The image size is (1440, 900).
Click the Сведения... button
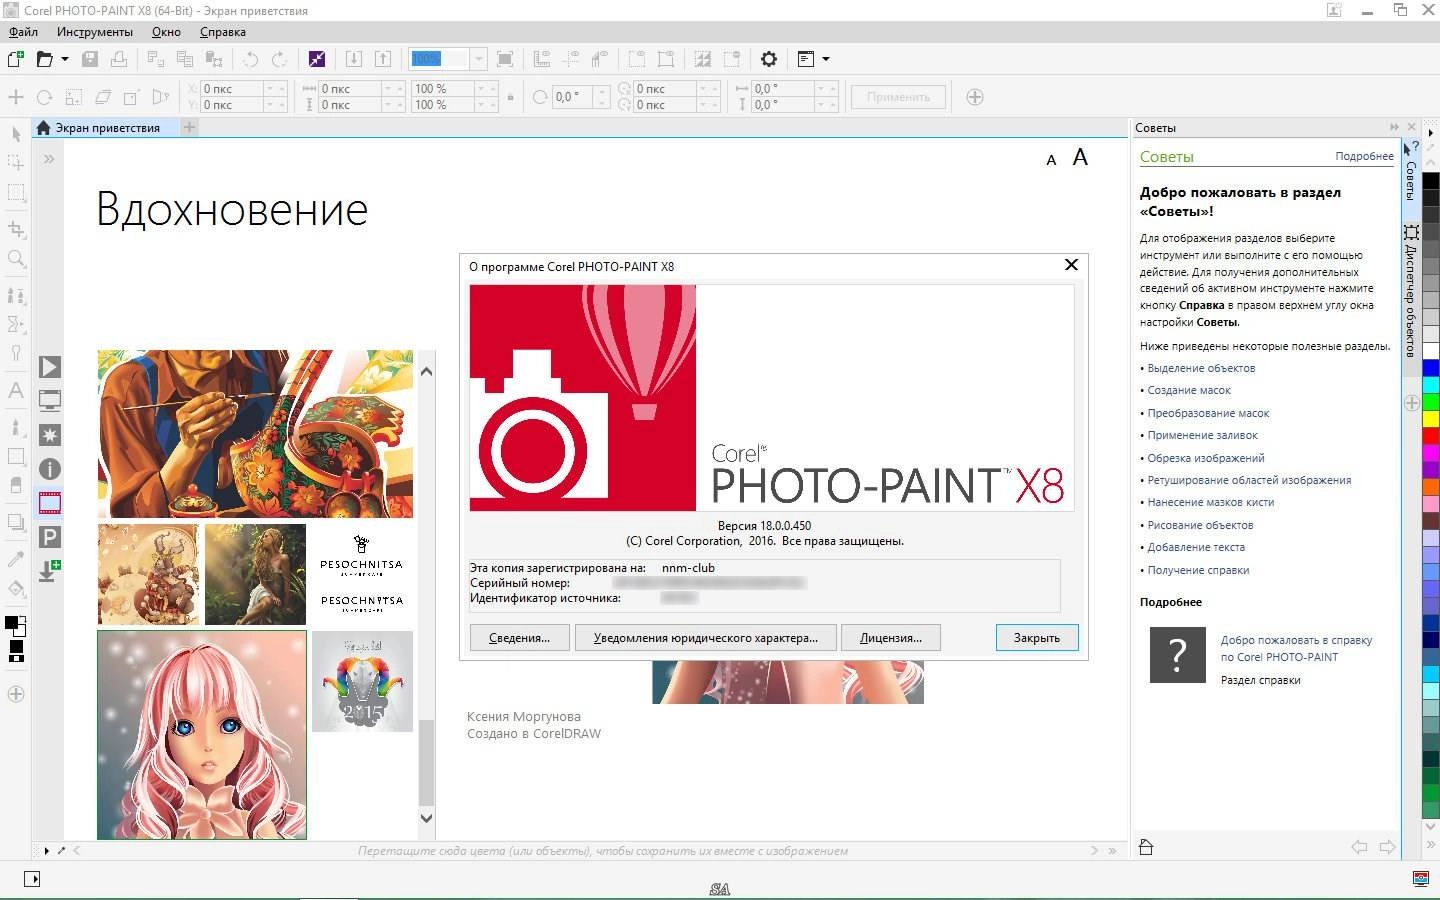tap(519, 638)
